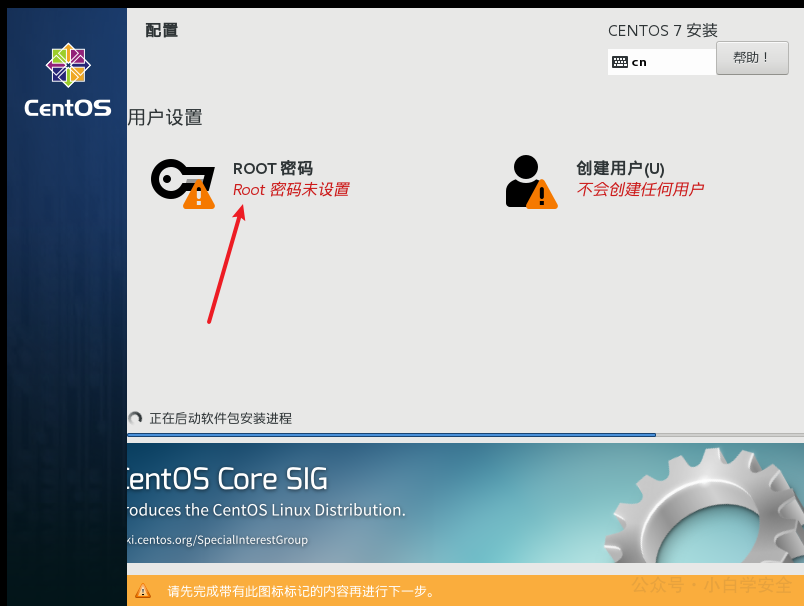Select '正在启动软件包安装进程' status text
The width and height of the screenshot is (804, 606).
pyautogui.click(x=220, y=418)
